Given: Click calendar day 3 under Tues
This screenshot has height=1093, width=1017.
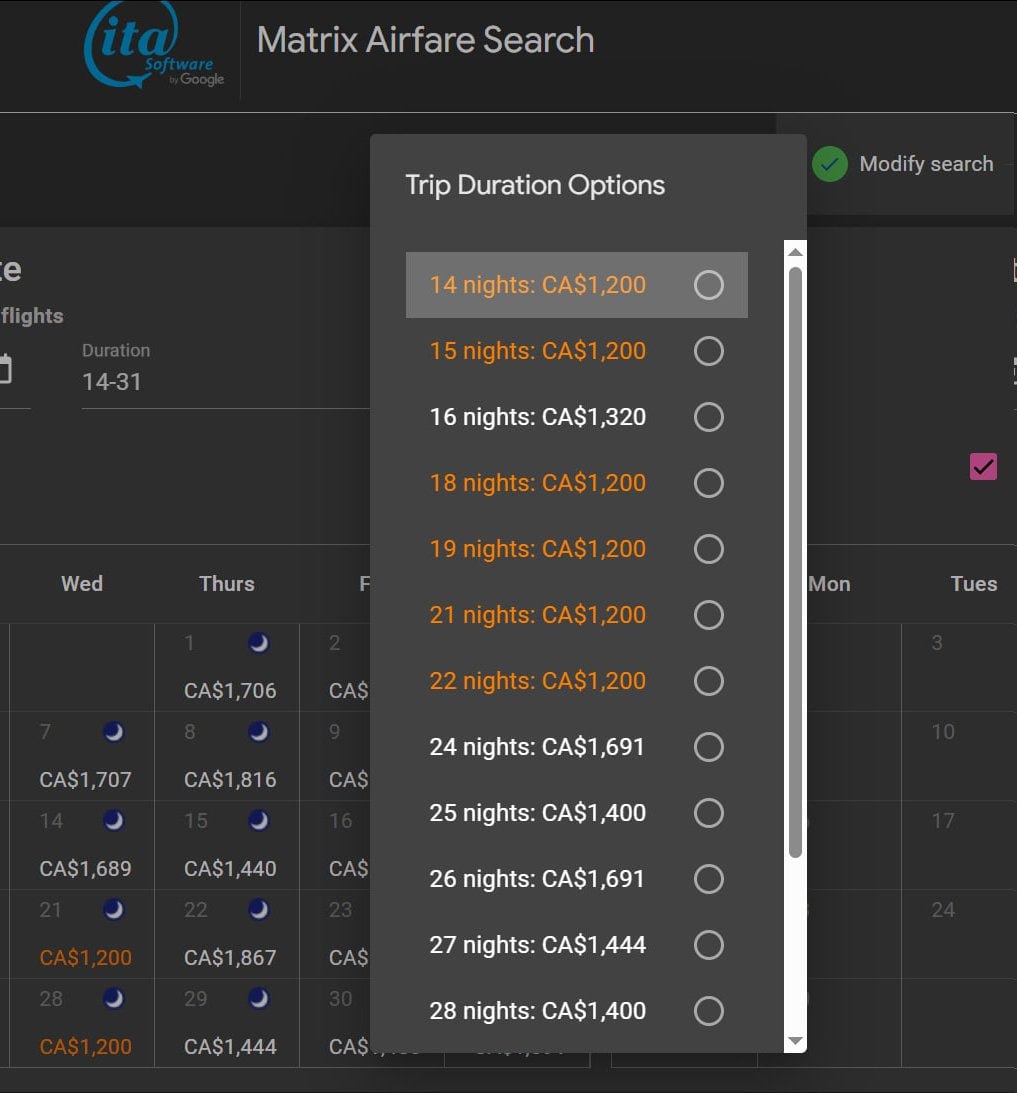Looking at the screenshot, I should point(937,643).
